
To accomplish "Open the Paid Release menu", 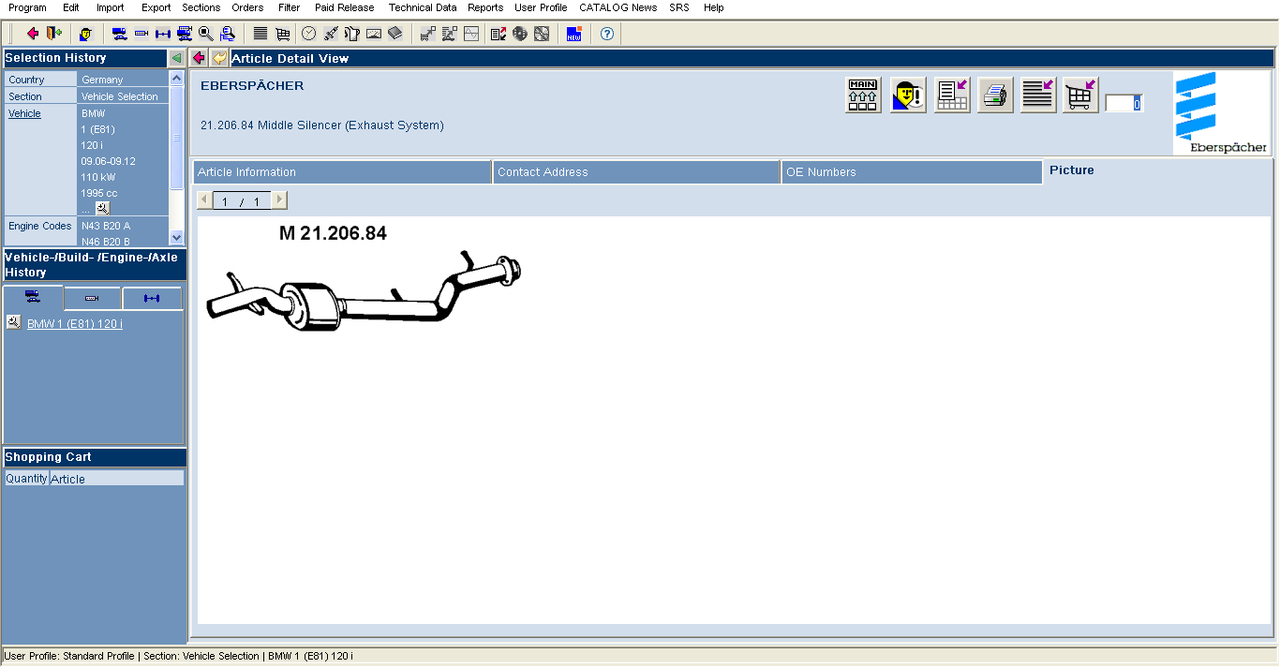I will click(344, 7).
